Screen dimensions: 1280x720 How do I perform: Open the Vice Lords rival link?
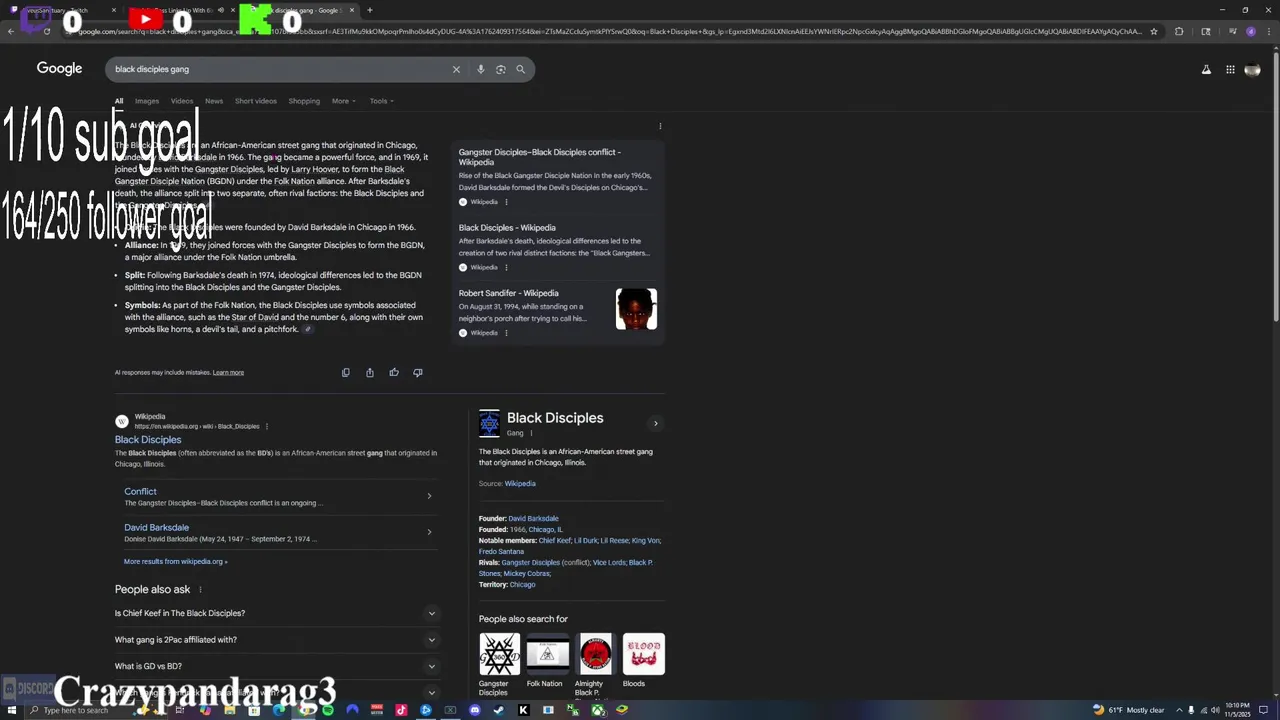[x=609, y=563]
